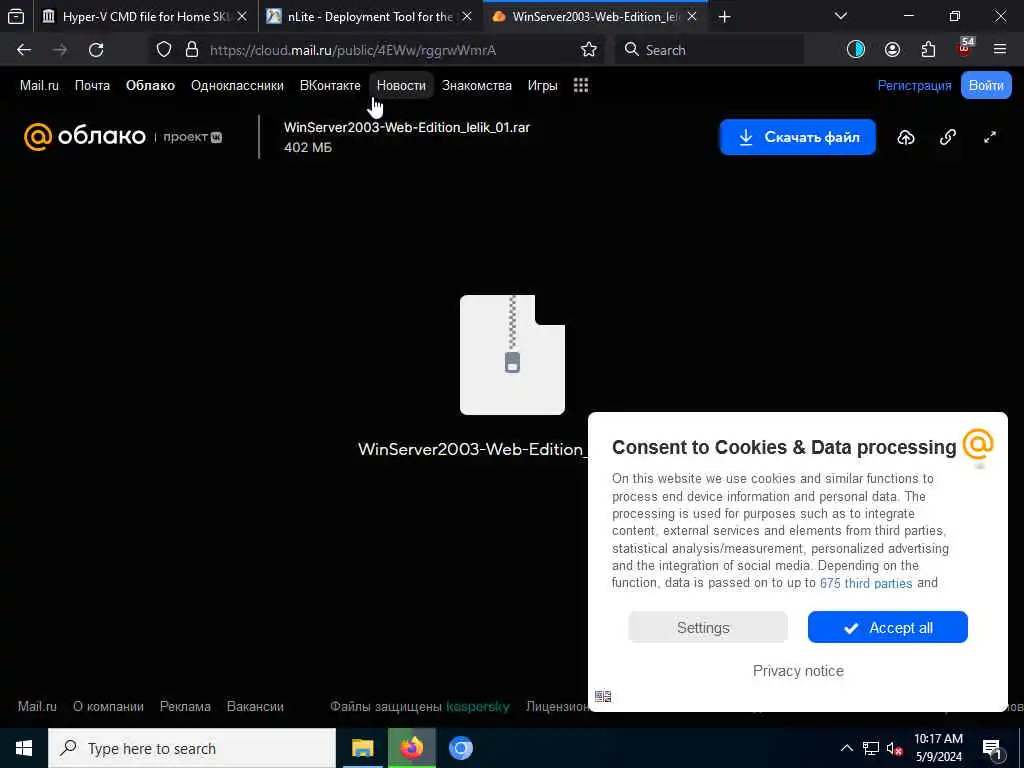Image resolution: width=1024 pixels, height=768 pixels.
Task: Open the Firefox account icon
Action: (892, 50)
